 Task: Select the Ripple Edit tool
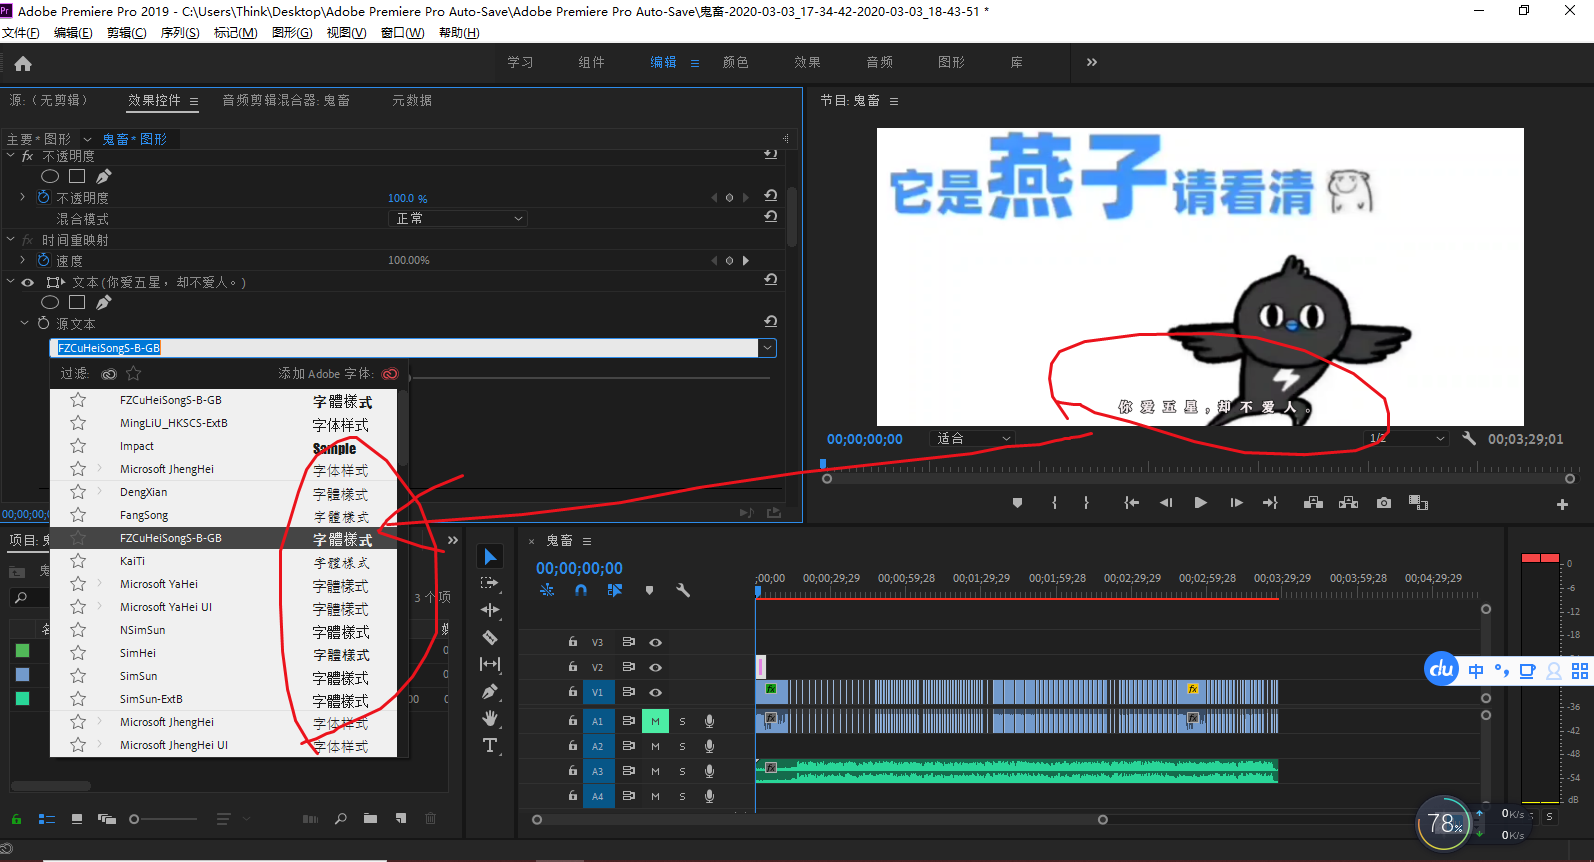[490, 610]
